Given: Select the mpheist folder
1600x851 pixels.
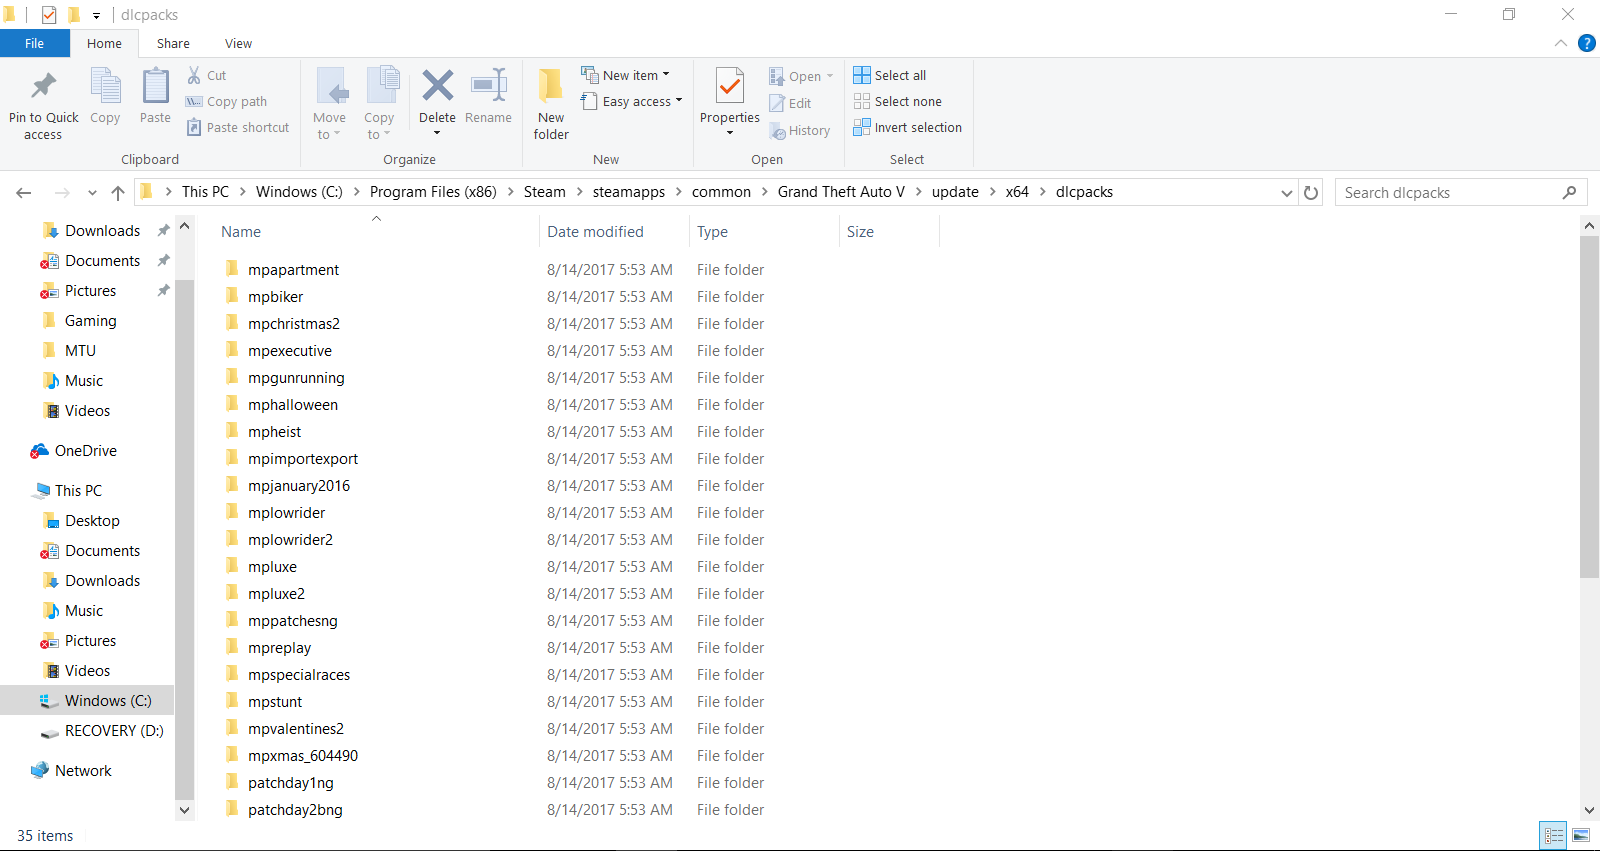Looking at the screenshot, I should [274, 431].
